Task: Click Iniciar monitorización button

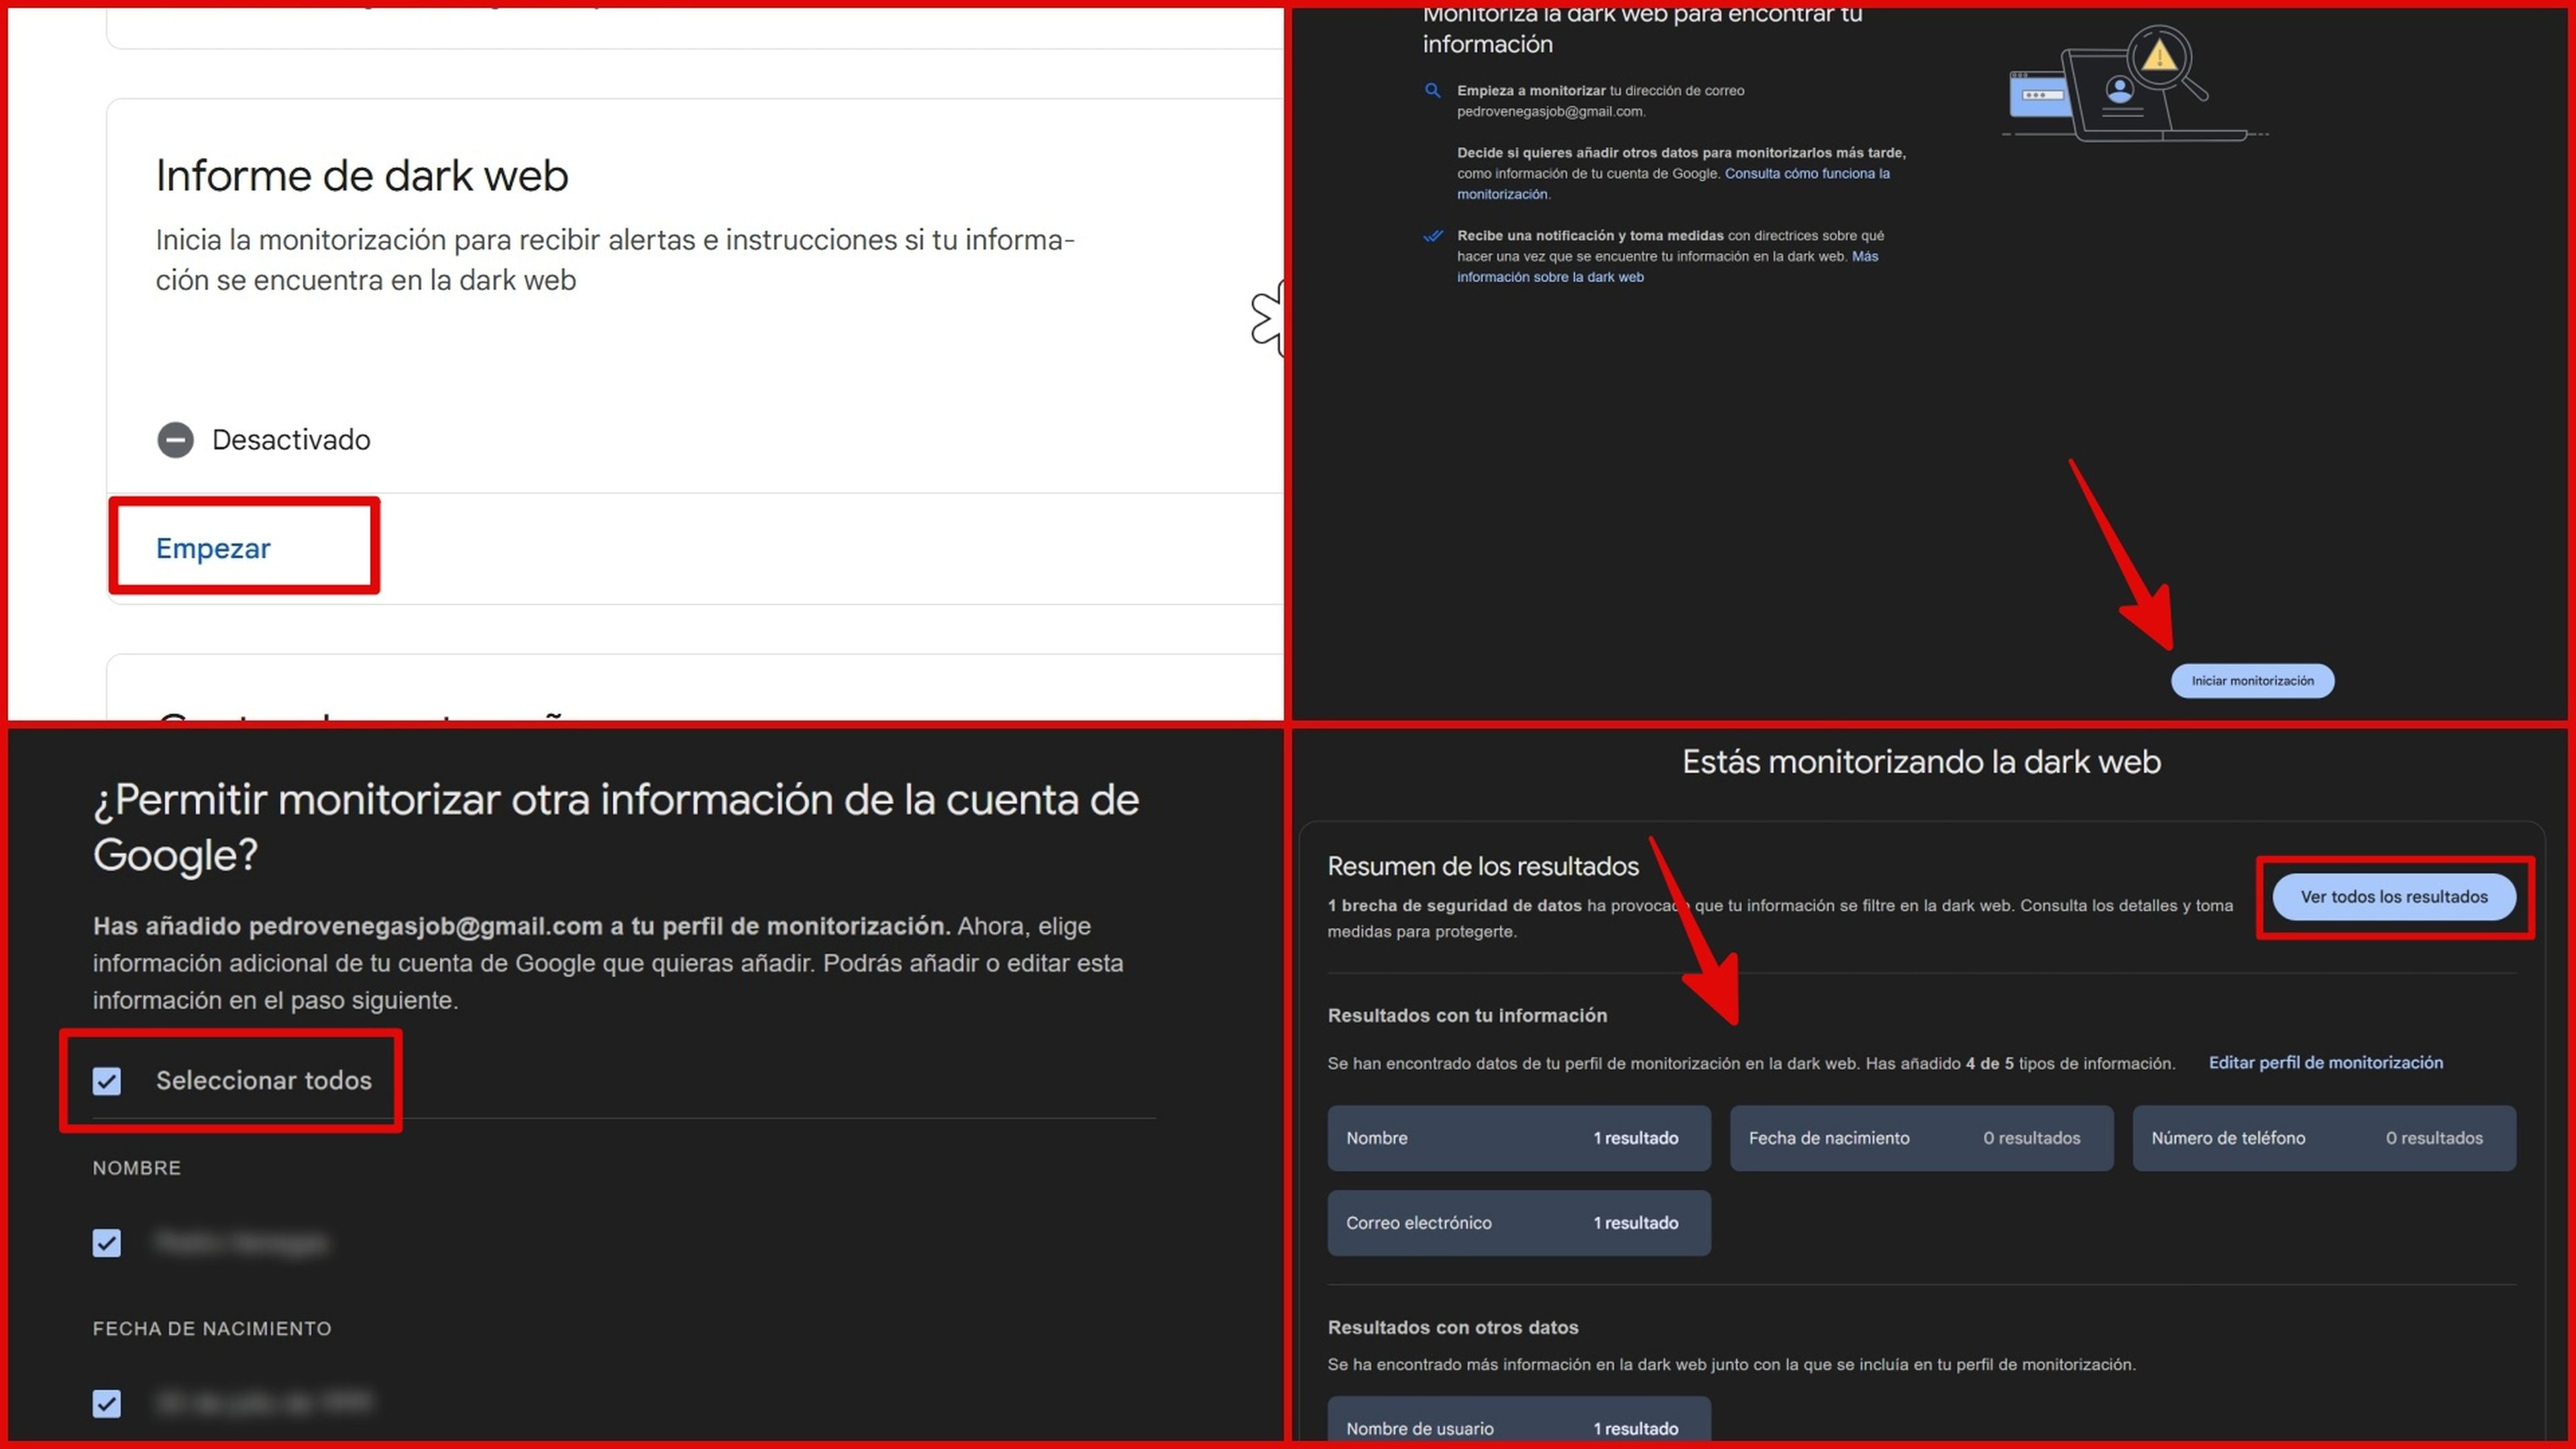Action: [2252, 681]
